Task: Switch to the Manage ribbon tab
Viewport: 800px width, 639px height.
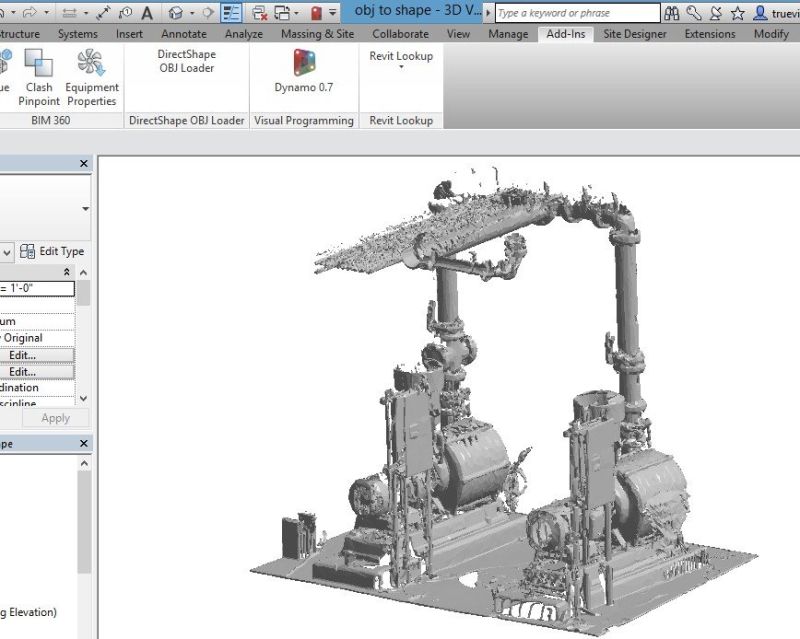Action: point(508,33)
